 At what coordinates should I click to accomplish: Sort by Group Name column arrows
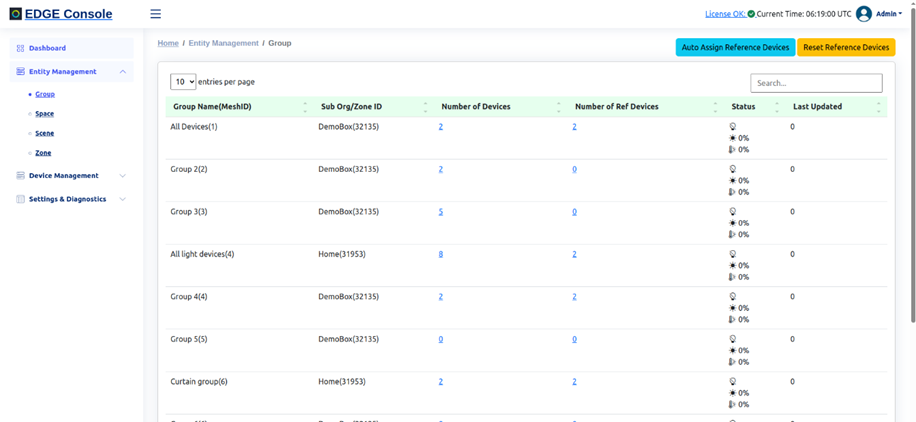click(305, 106)
